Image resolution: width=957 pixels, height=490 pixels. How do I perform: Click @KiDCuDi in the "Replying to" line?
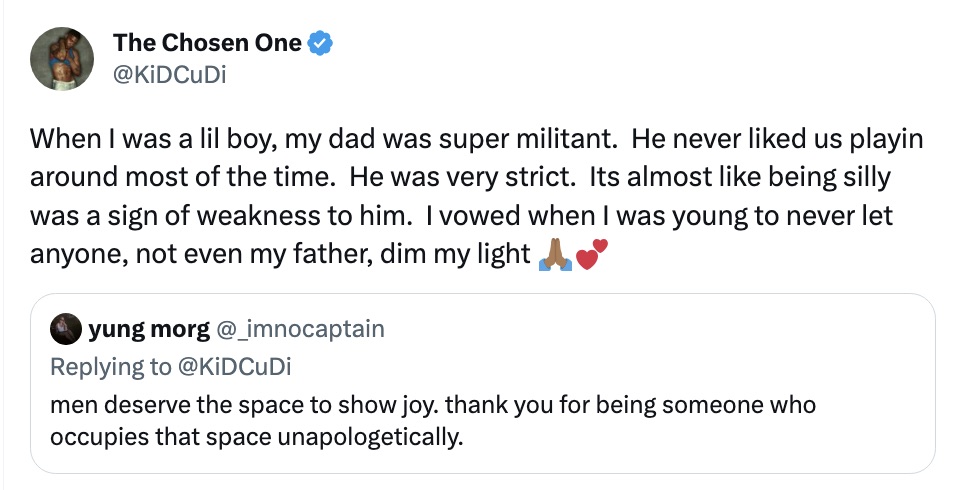pos(233,367)
